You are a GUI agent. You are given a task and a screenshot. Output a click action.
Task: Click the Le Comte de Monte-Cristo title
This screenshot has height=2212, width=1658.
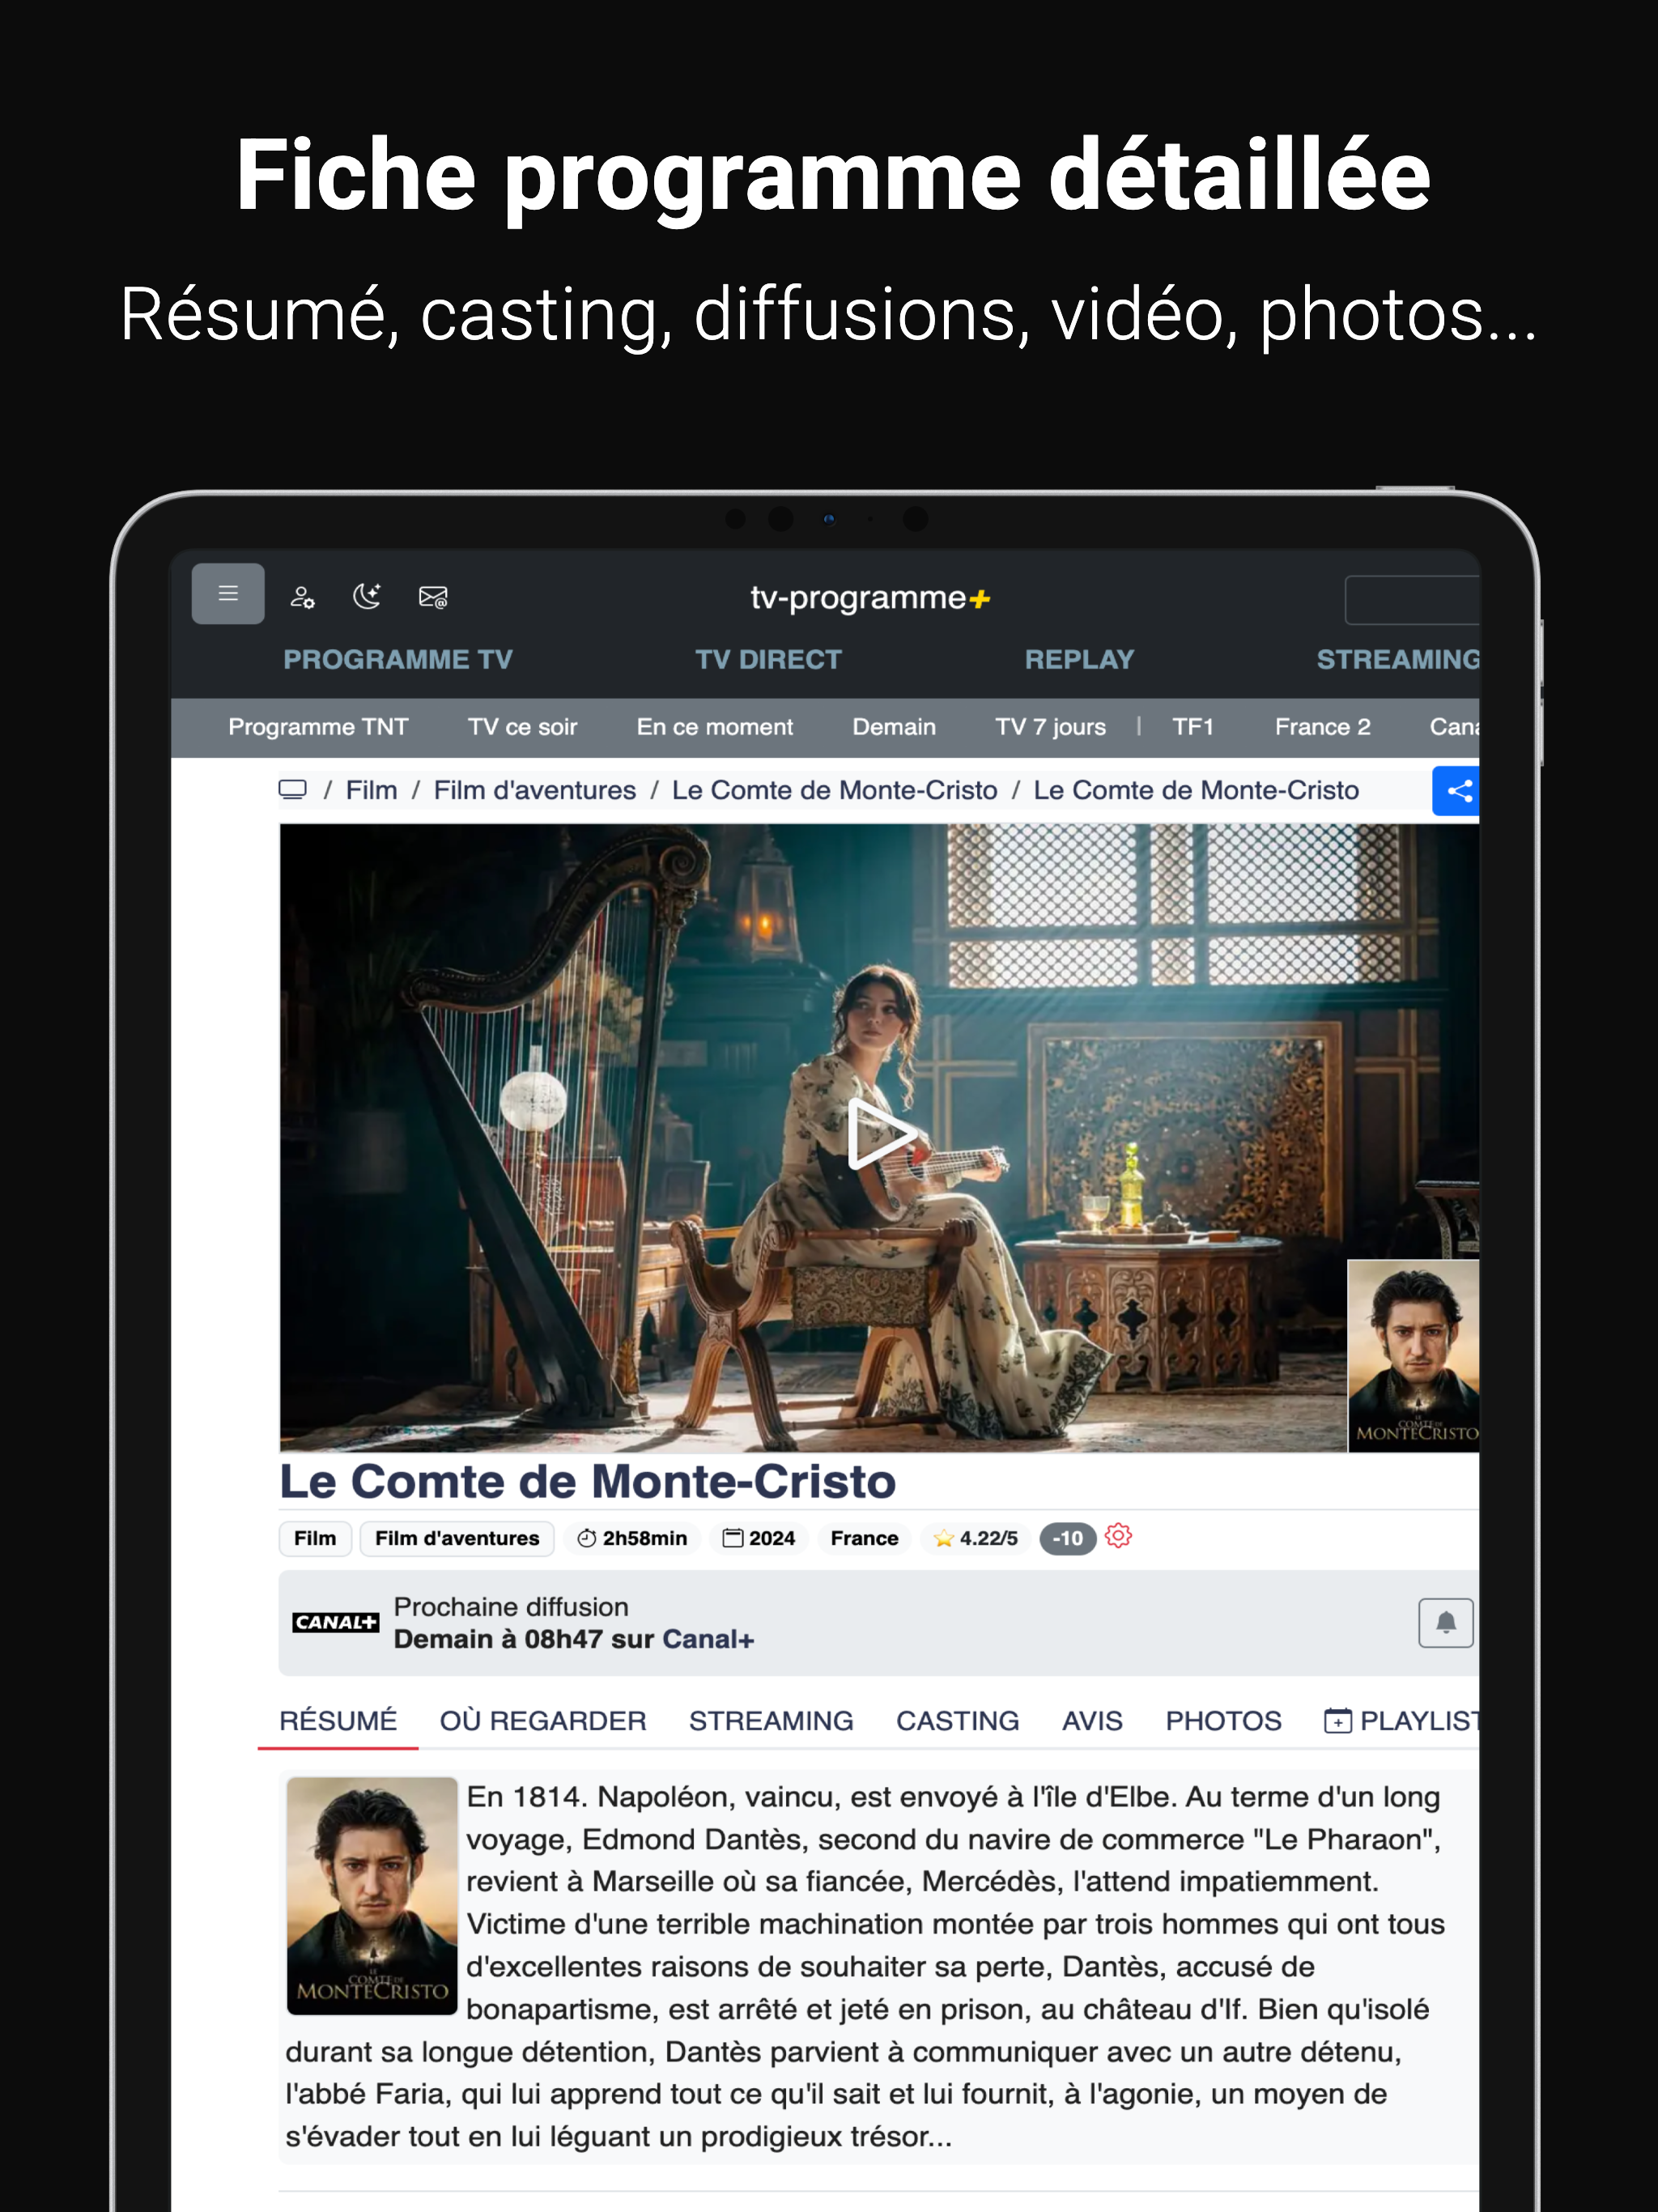click(587, 1481)
